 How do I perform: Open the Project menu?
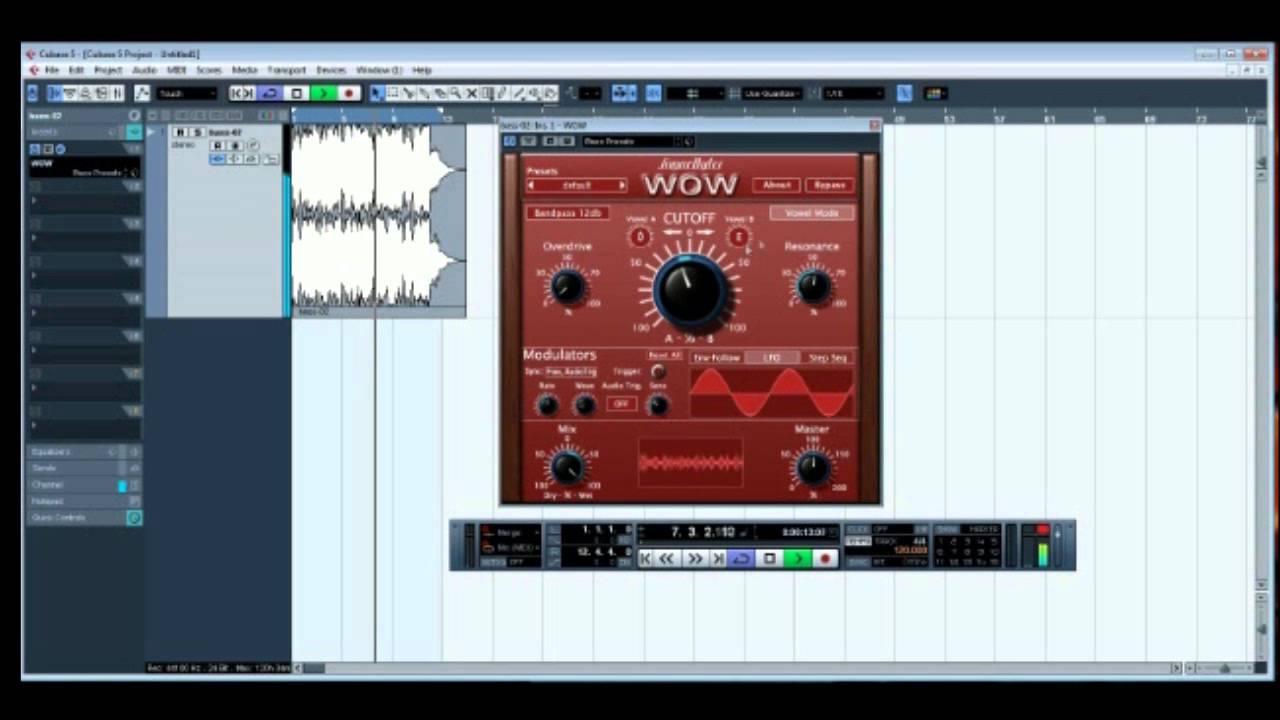click(108, 70)
